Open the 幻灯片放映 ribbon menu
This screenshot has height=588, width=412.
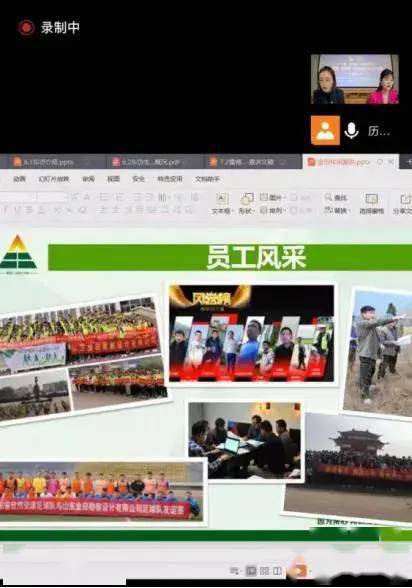[54, 179]
